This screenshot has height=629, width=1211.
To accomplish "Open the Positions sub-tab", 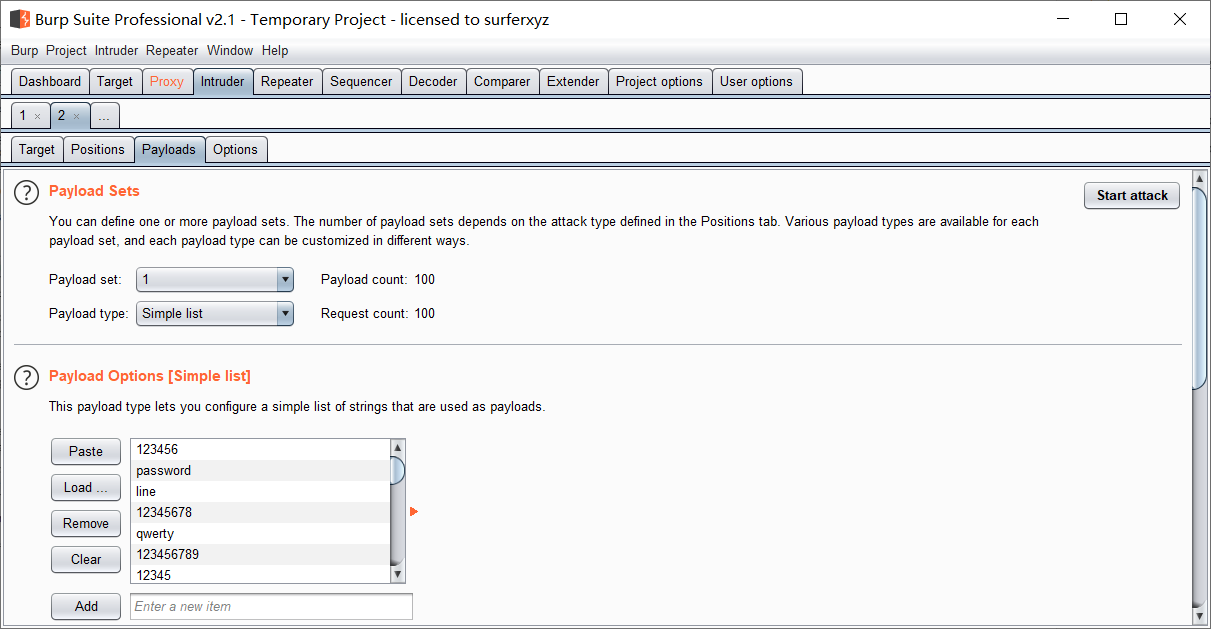I will (x=98, y=150).
